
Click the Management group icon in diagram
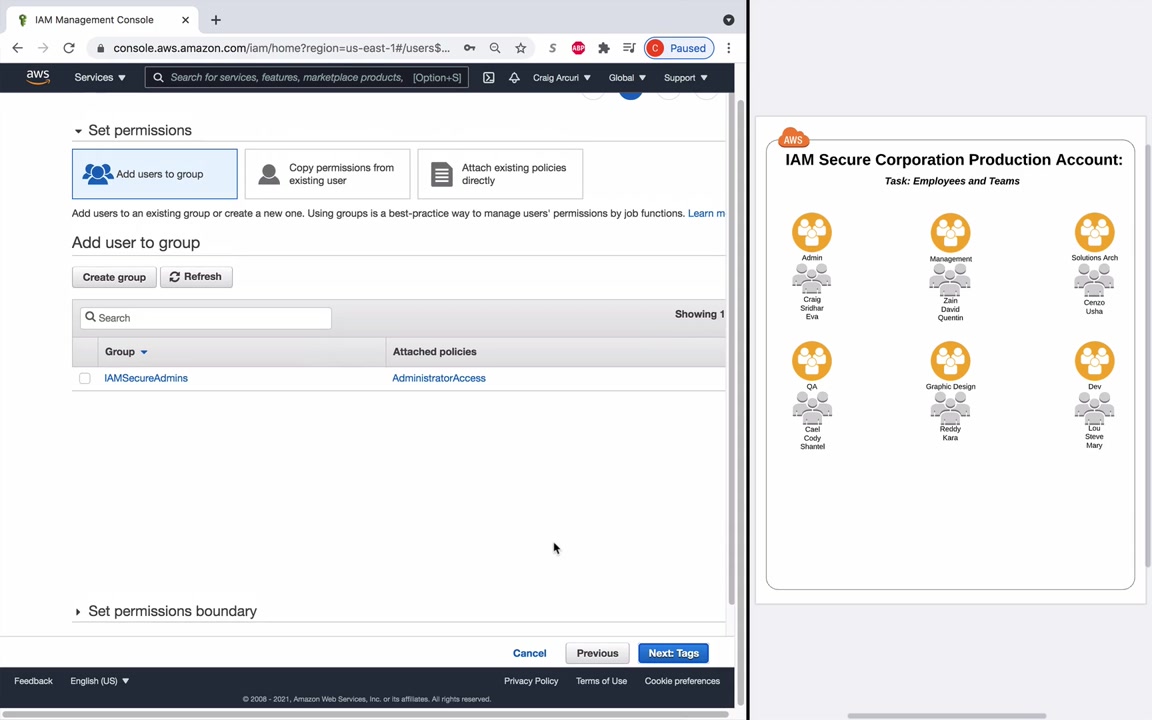[x=950, y=233]
